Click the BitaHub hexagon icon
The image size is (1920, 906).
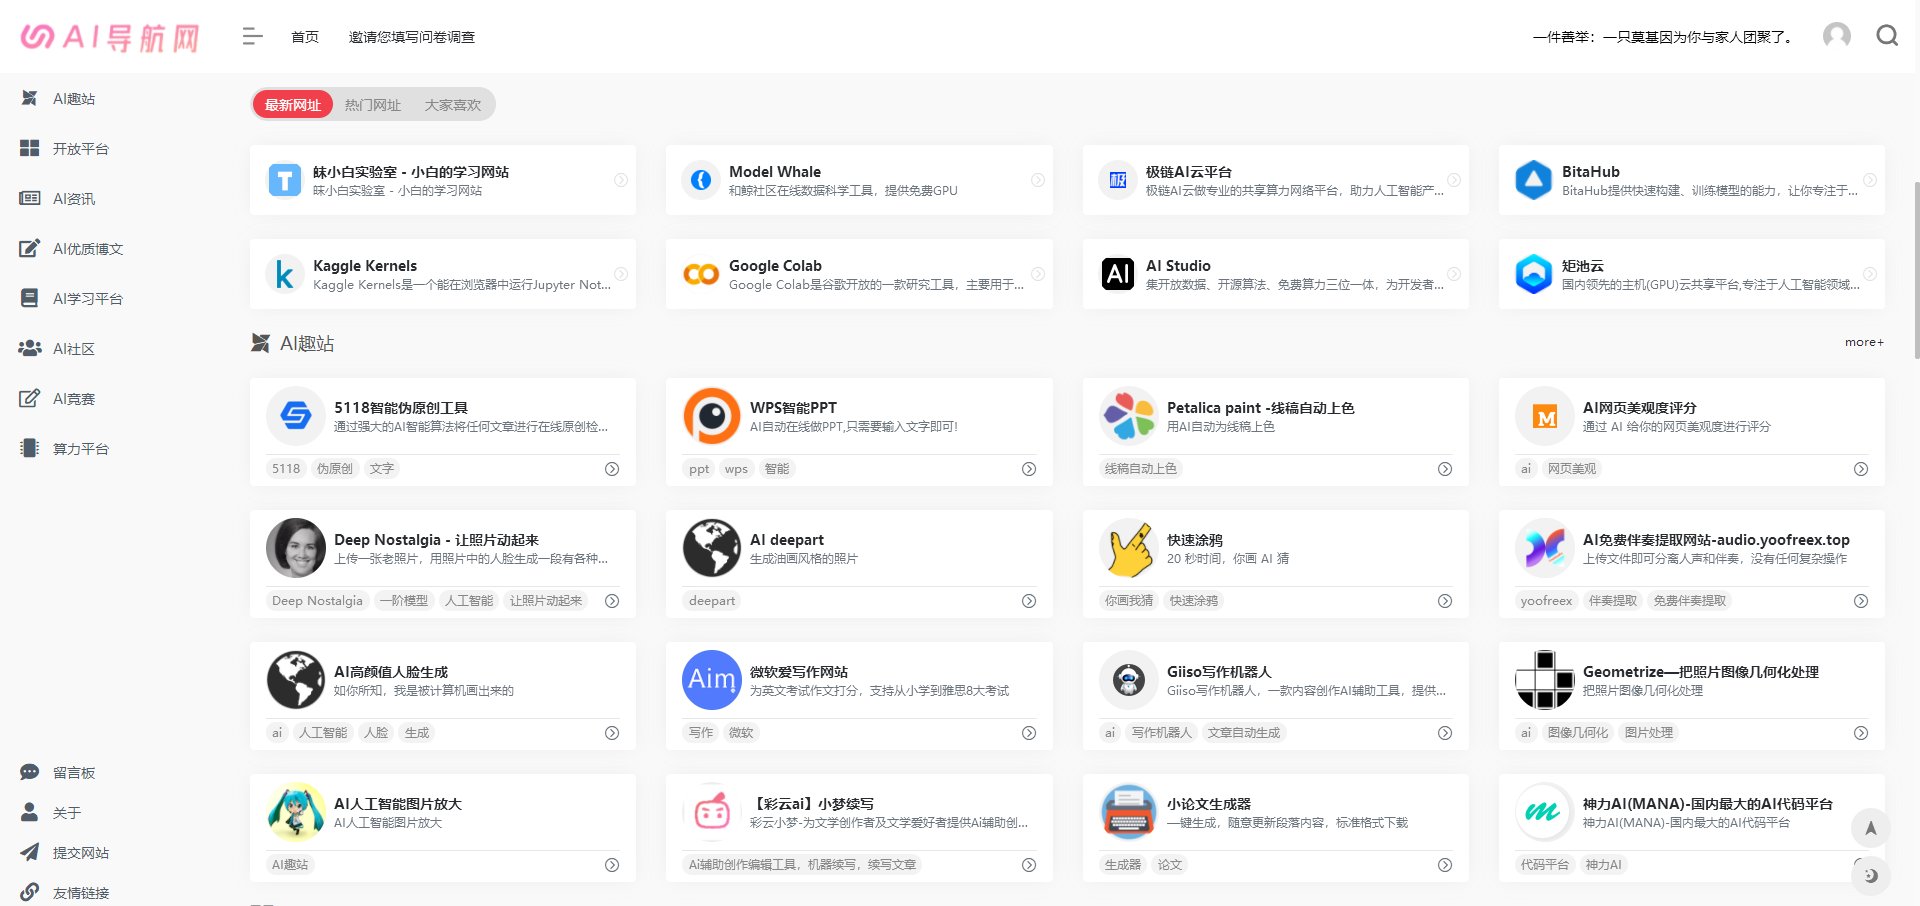coord(1533,180)
